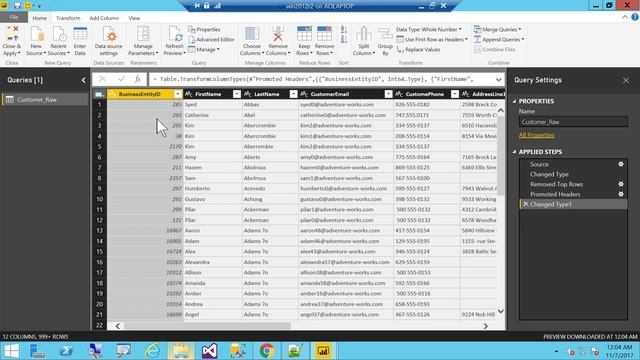Confirm formula with checkmark icon
The width and height of the screenshot is (640, 360).
click(x=121, y=79)
